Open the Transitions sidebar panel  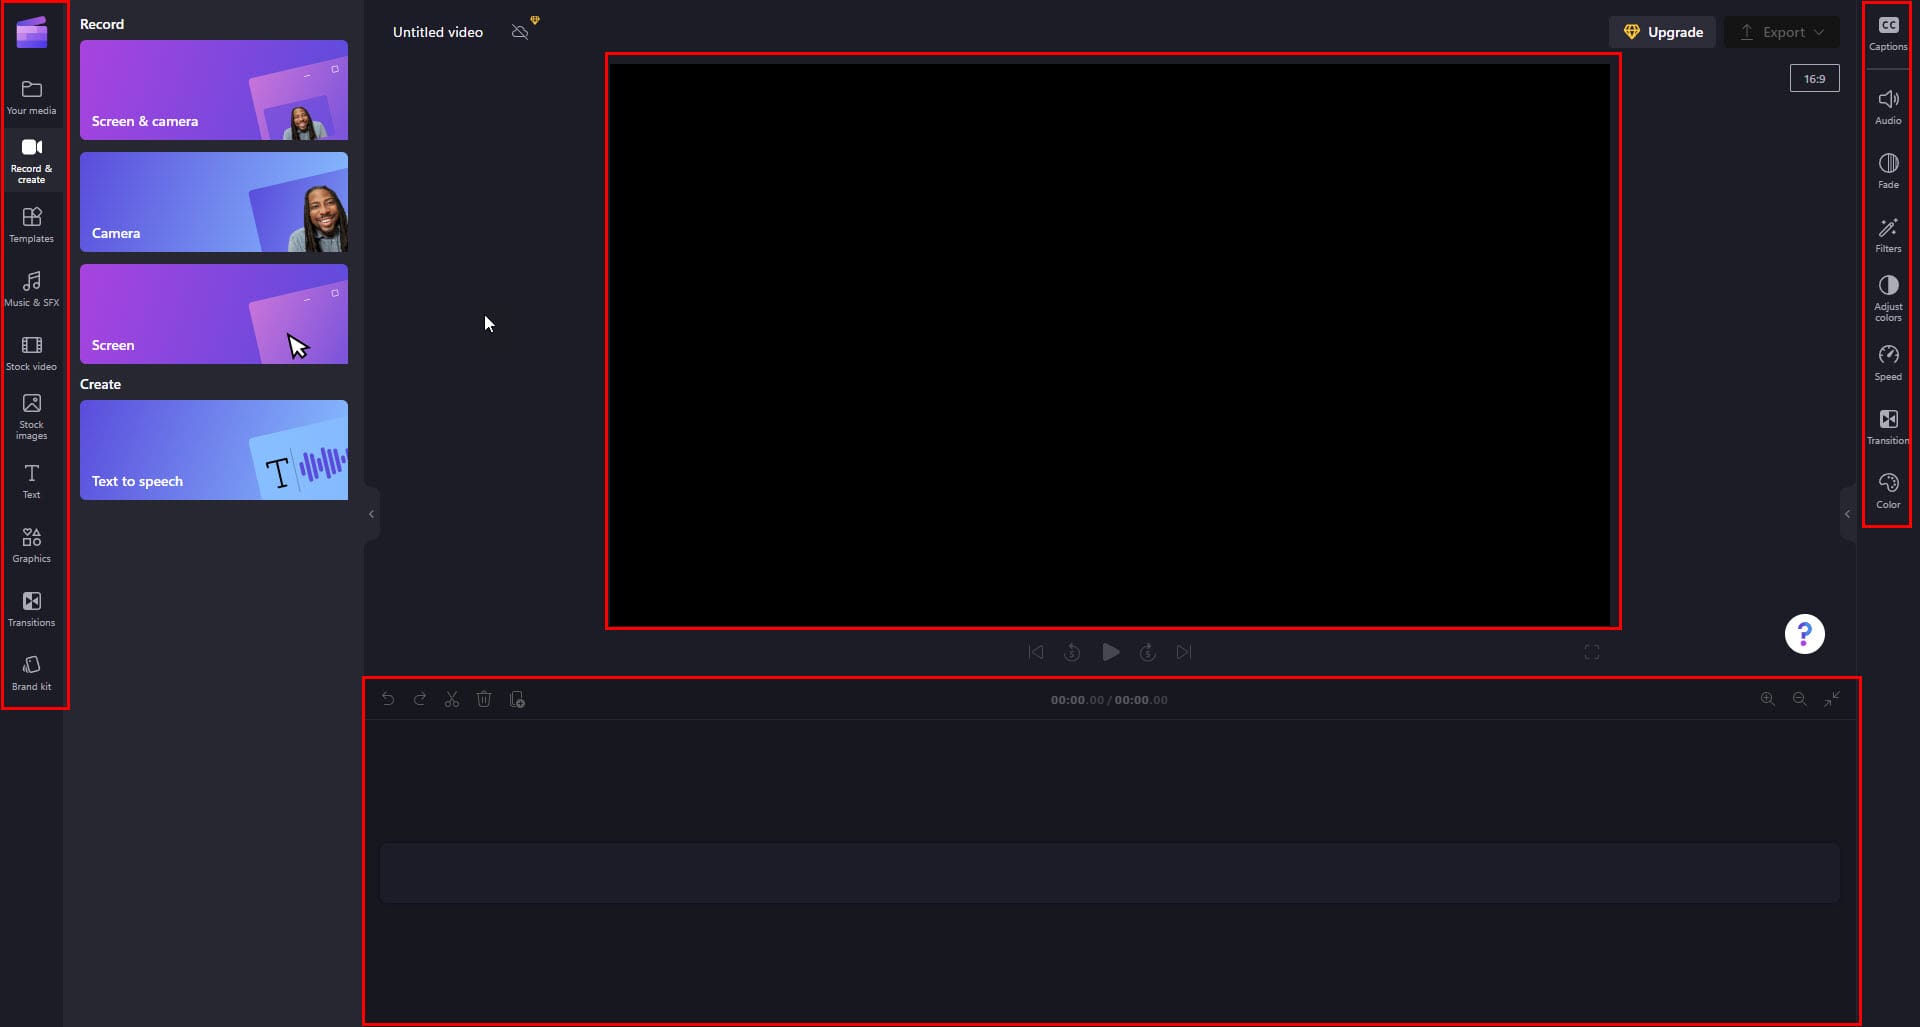[32, 609]
